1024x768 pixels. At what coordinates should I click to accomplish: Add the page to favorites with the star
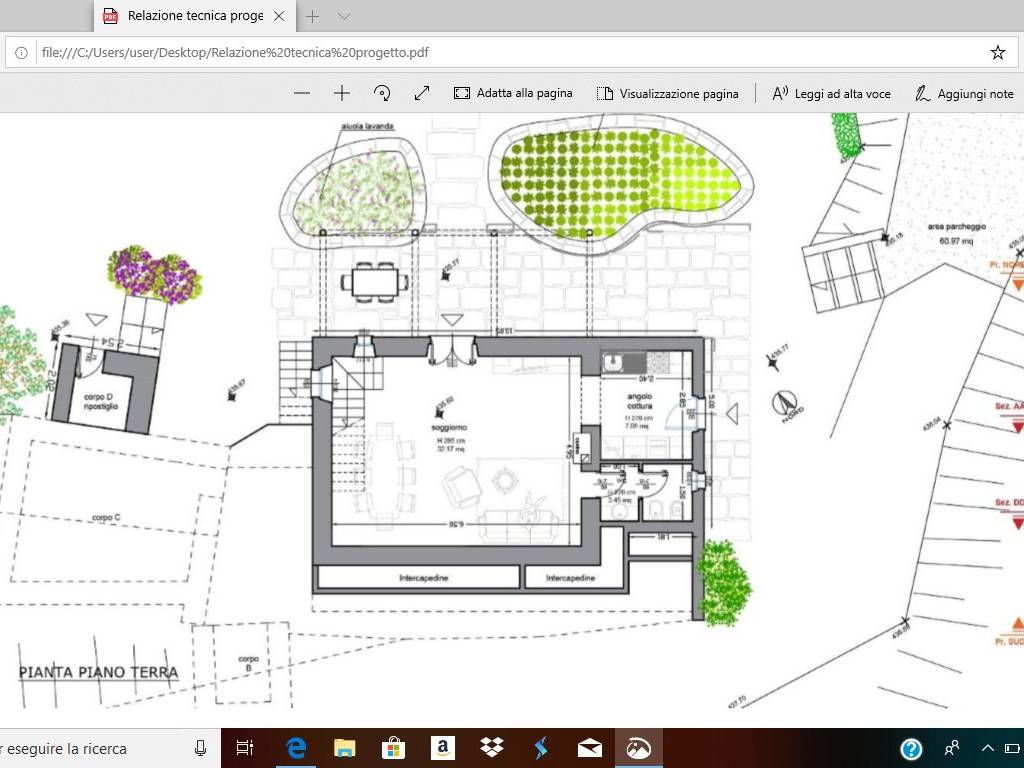pos(997,52)
